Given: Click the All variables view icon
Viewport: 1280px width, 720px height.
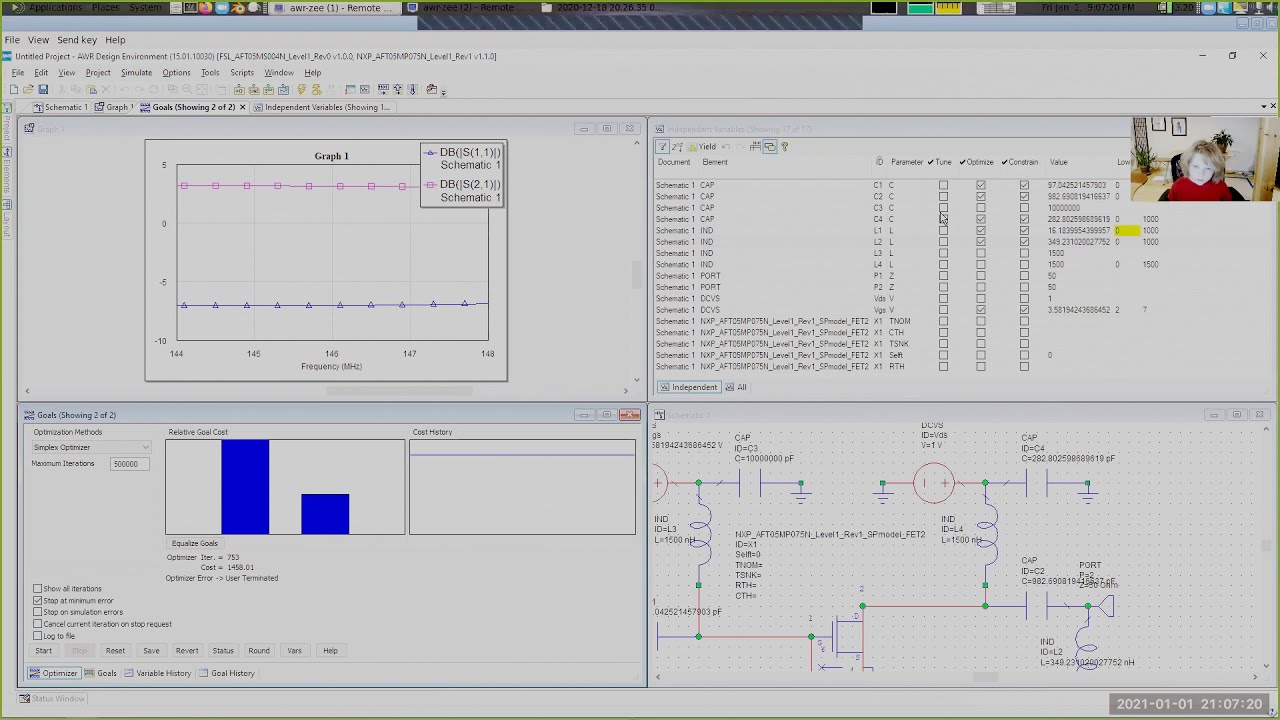Looking at the screenshot, I should [730, 387].
